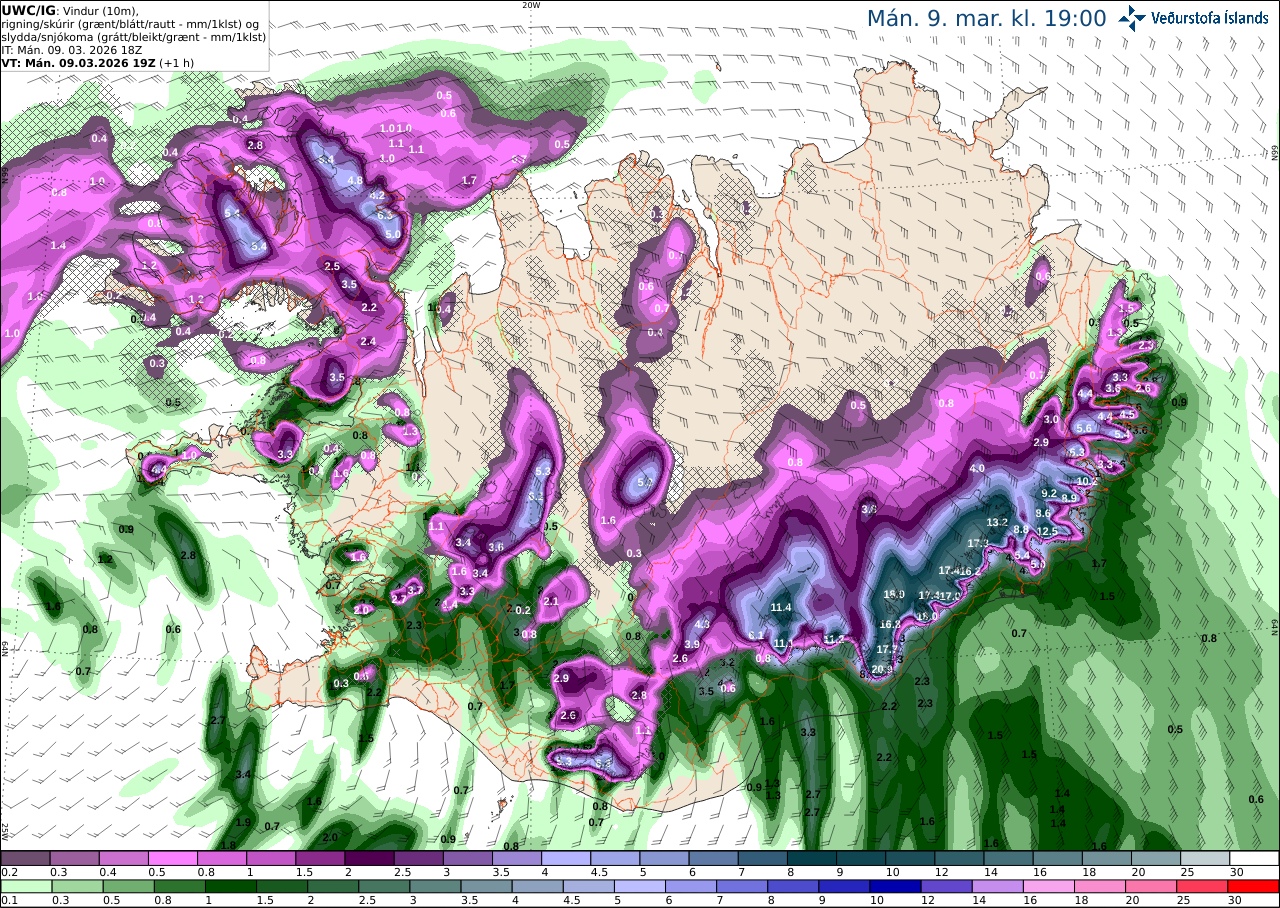This screenshot has width=1280, height=908.
Task: Click the 2.1 value in south Iceland
Action: [x=550, y=601]
